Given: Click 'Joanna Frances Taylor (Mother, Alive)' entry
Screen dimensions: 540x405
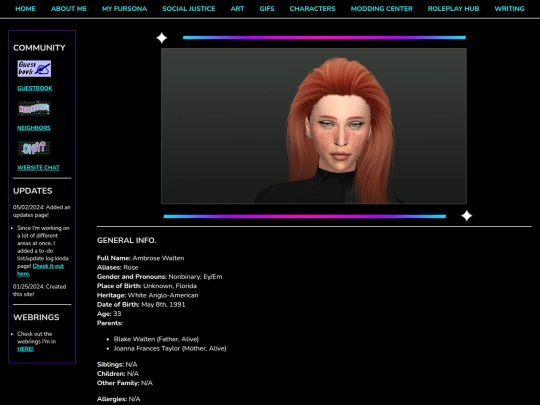Looking at the screenshot, I should pos(170,349).
